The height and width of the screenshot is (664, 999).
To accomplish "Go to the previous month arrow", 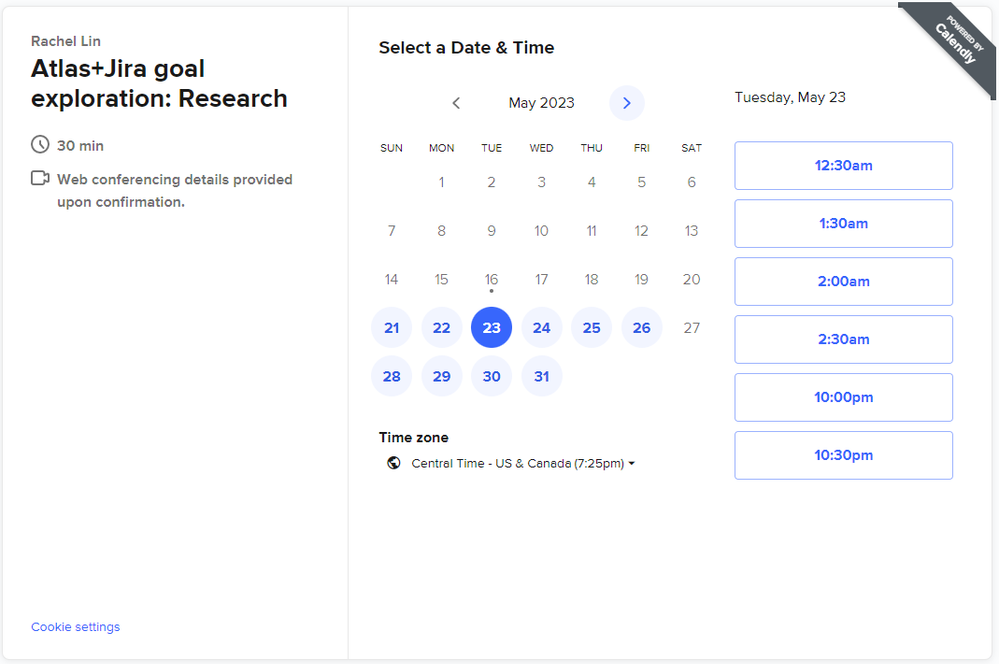I will [456, 103].
